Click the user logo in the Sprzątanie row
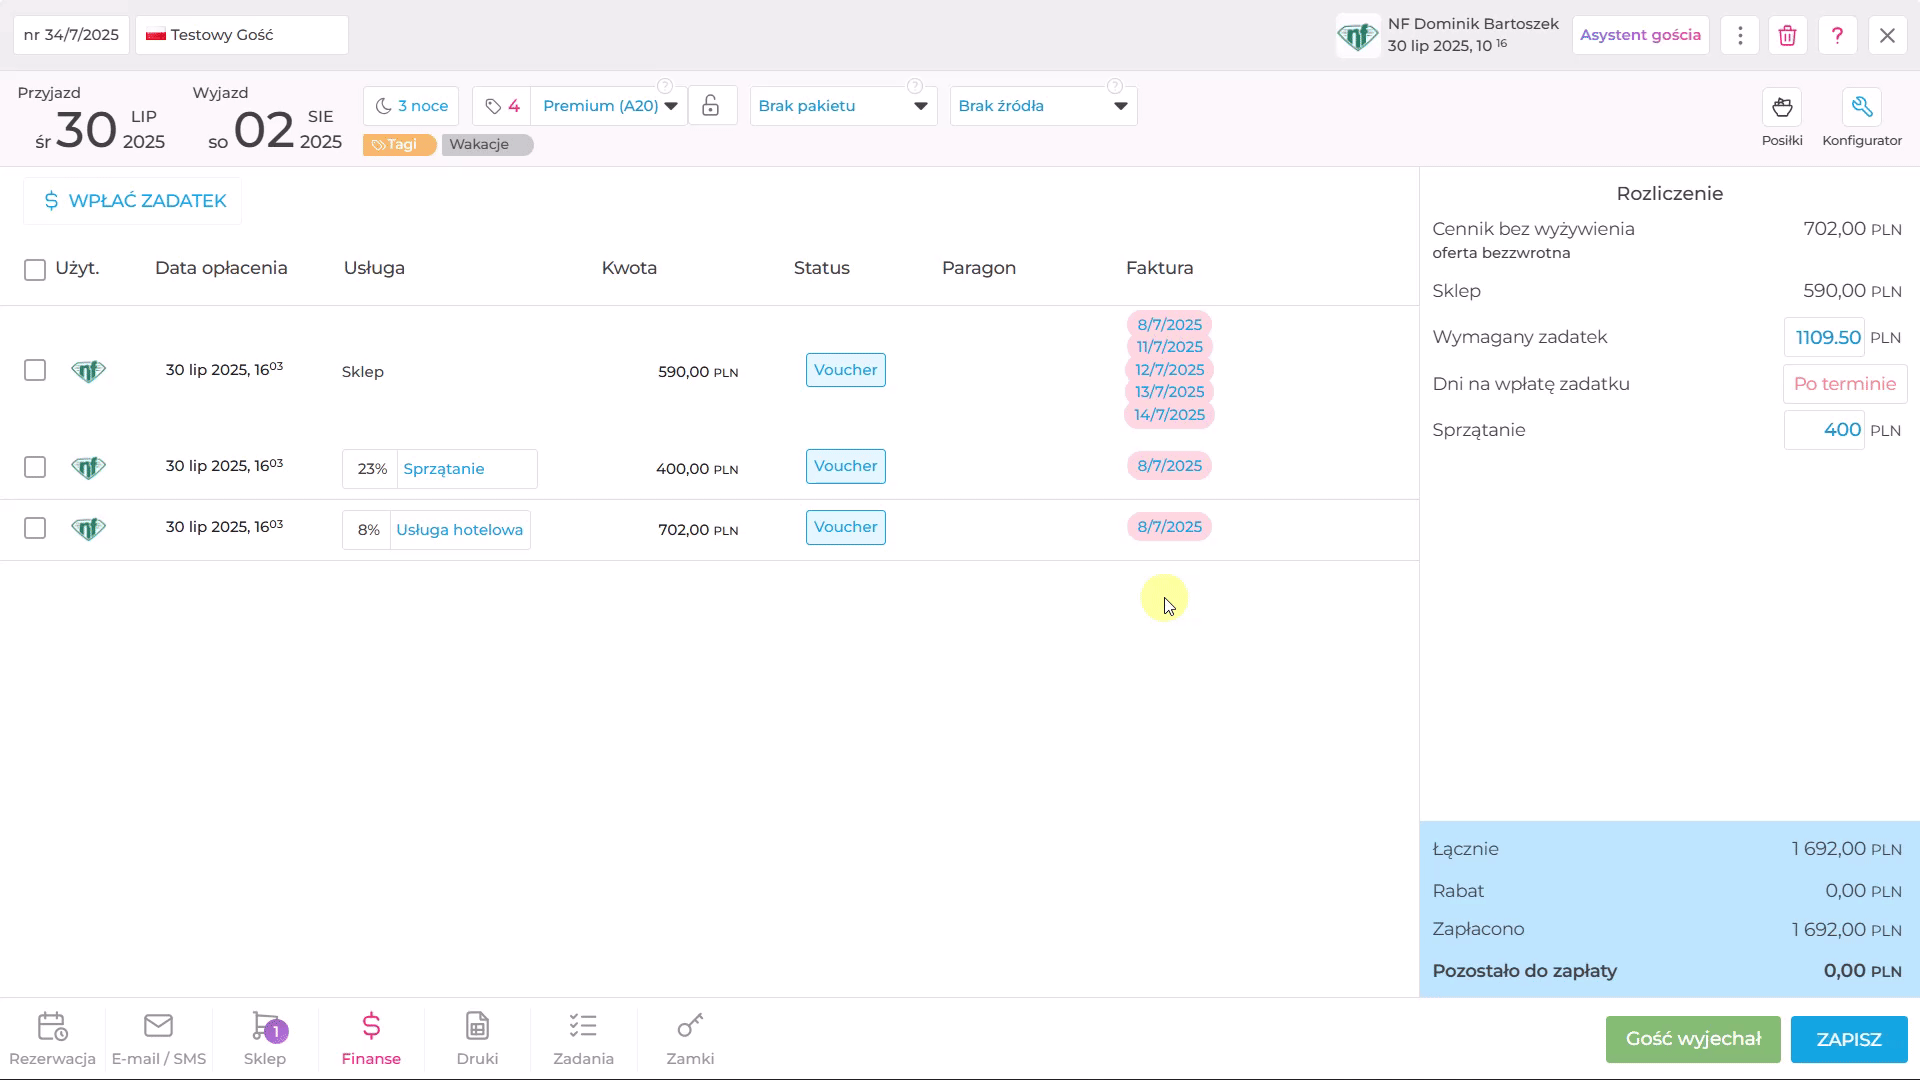The height and width of the screenshot is (1080, 1920). click(88, 467)
